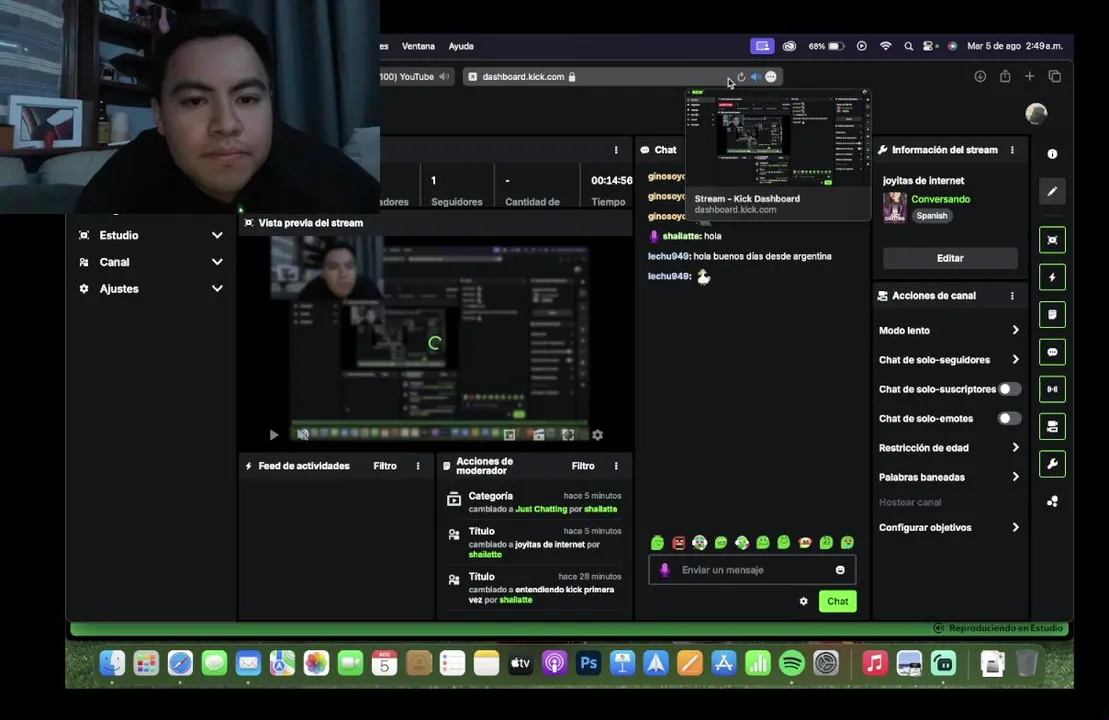This screenshot has width=1109, height=720.
Task: Unmute the stream preview volume icon
Action: (303, 435)
